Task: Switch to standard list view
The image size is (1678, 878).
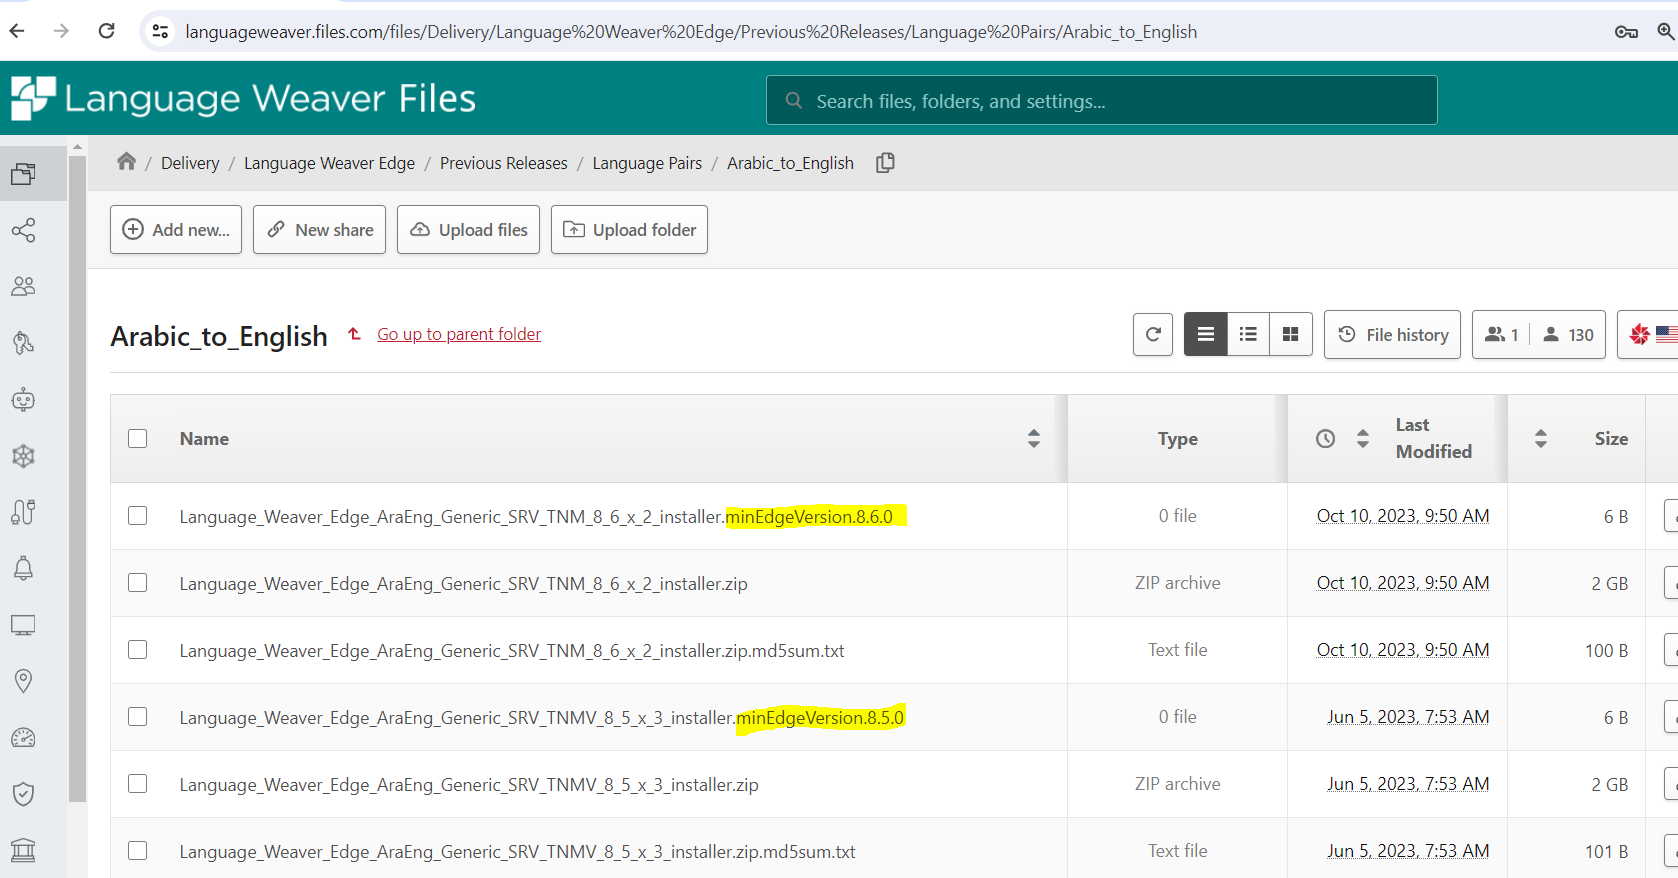Action: point(1206,334)
